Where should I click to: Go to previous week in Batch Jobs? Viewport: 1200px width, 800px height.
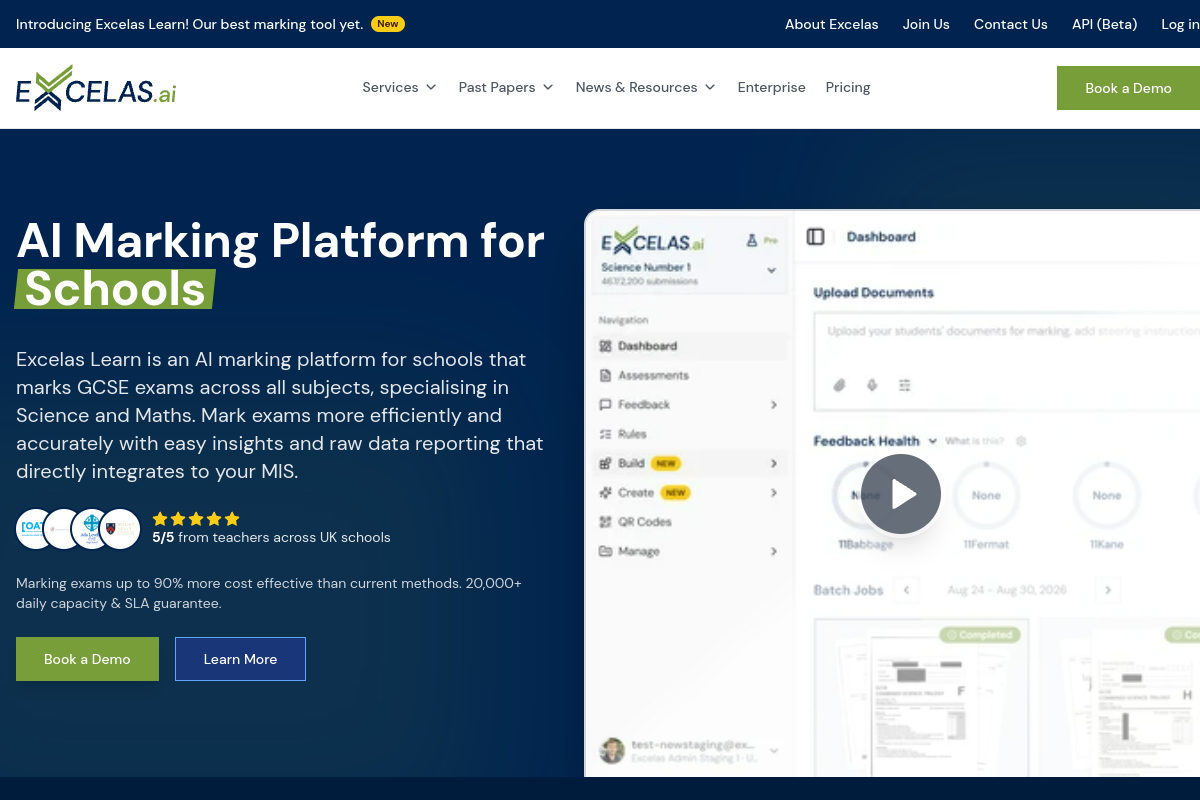tap(907, 590)
